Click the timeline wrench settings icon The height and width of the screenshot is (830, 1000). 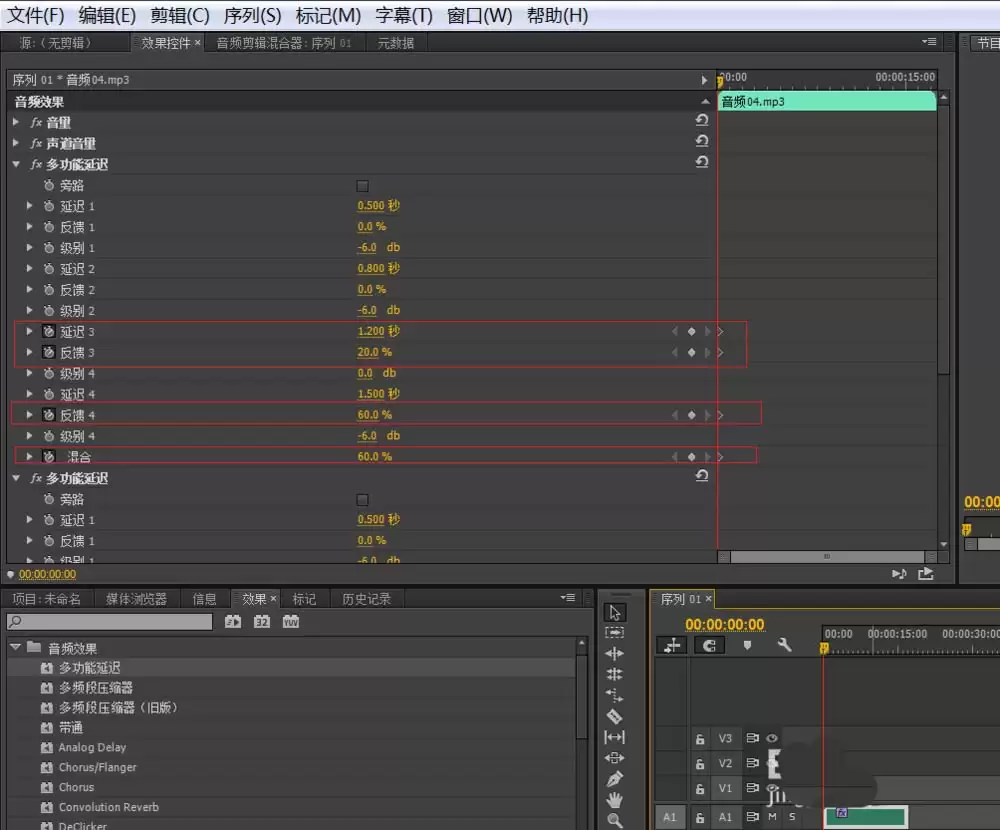[784, 645]
